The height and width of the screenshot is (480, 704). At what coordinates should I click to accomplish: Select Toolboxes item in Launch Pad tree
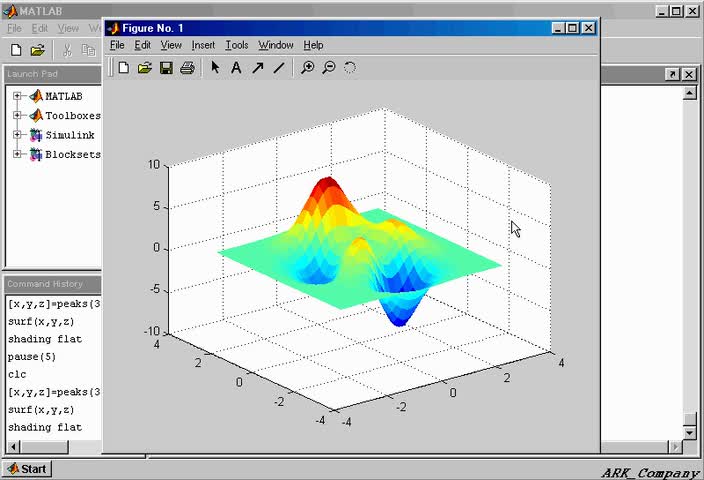[73, 115]
